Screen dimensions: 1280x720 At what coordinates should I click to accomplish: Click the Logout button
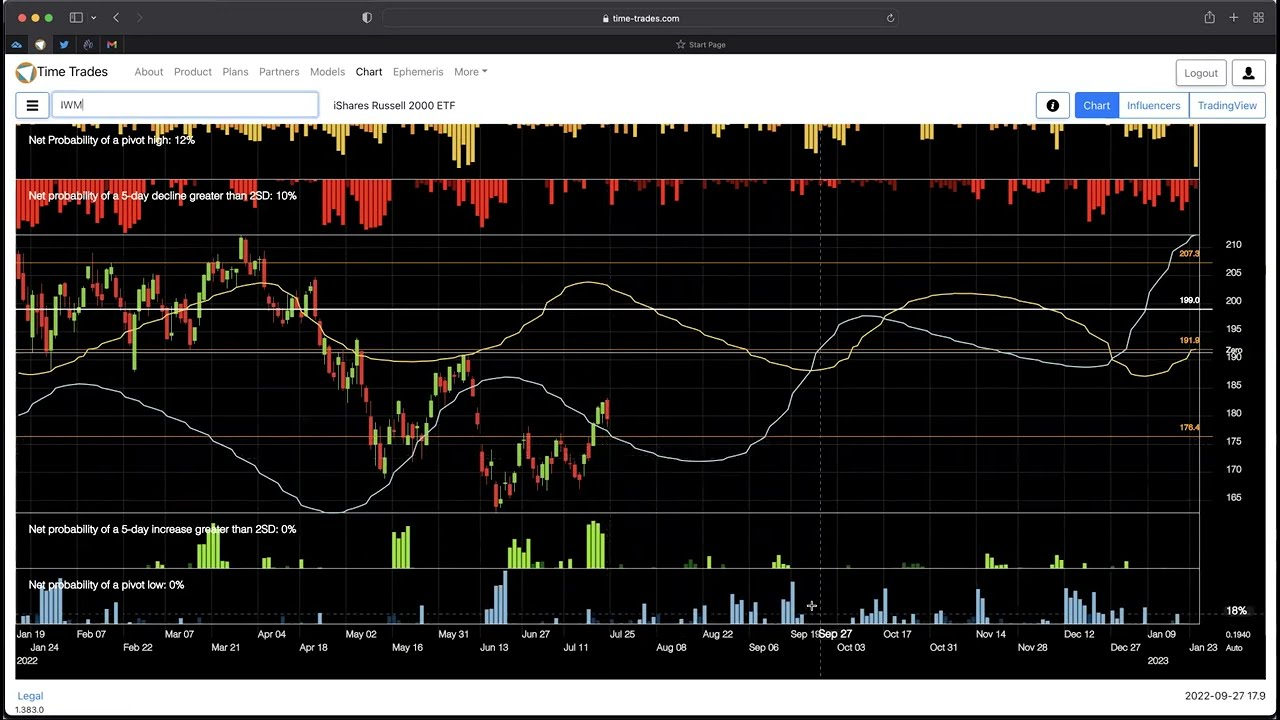1201,73
